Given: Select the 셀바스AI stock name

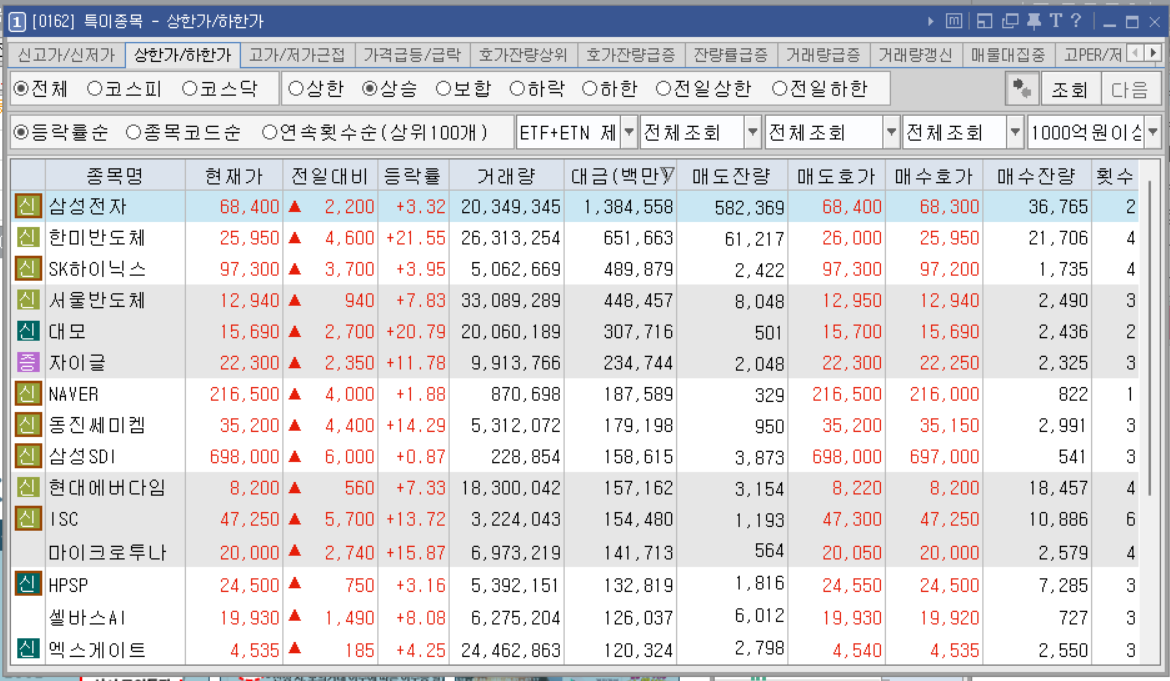Looking at the screenshot, I should (87, 617).
